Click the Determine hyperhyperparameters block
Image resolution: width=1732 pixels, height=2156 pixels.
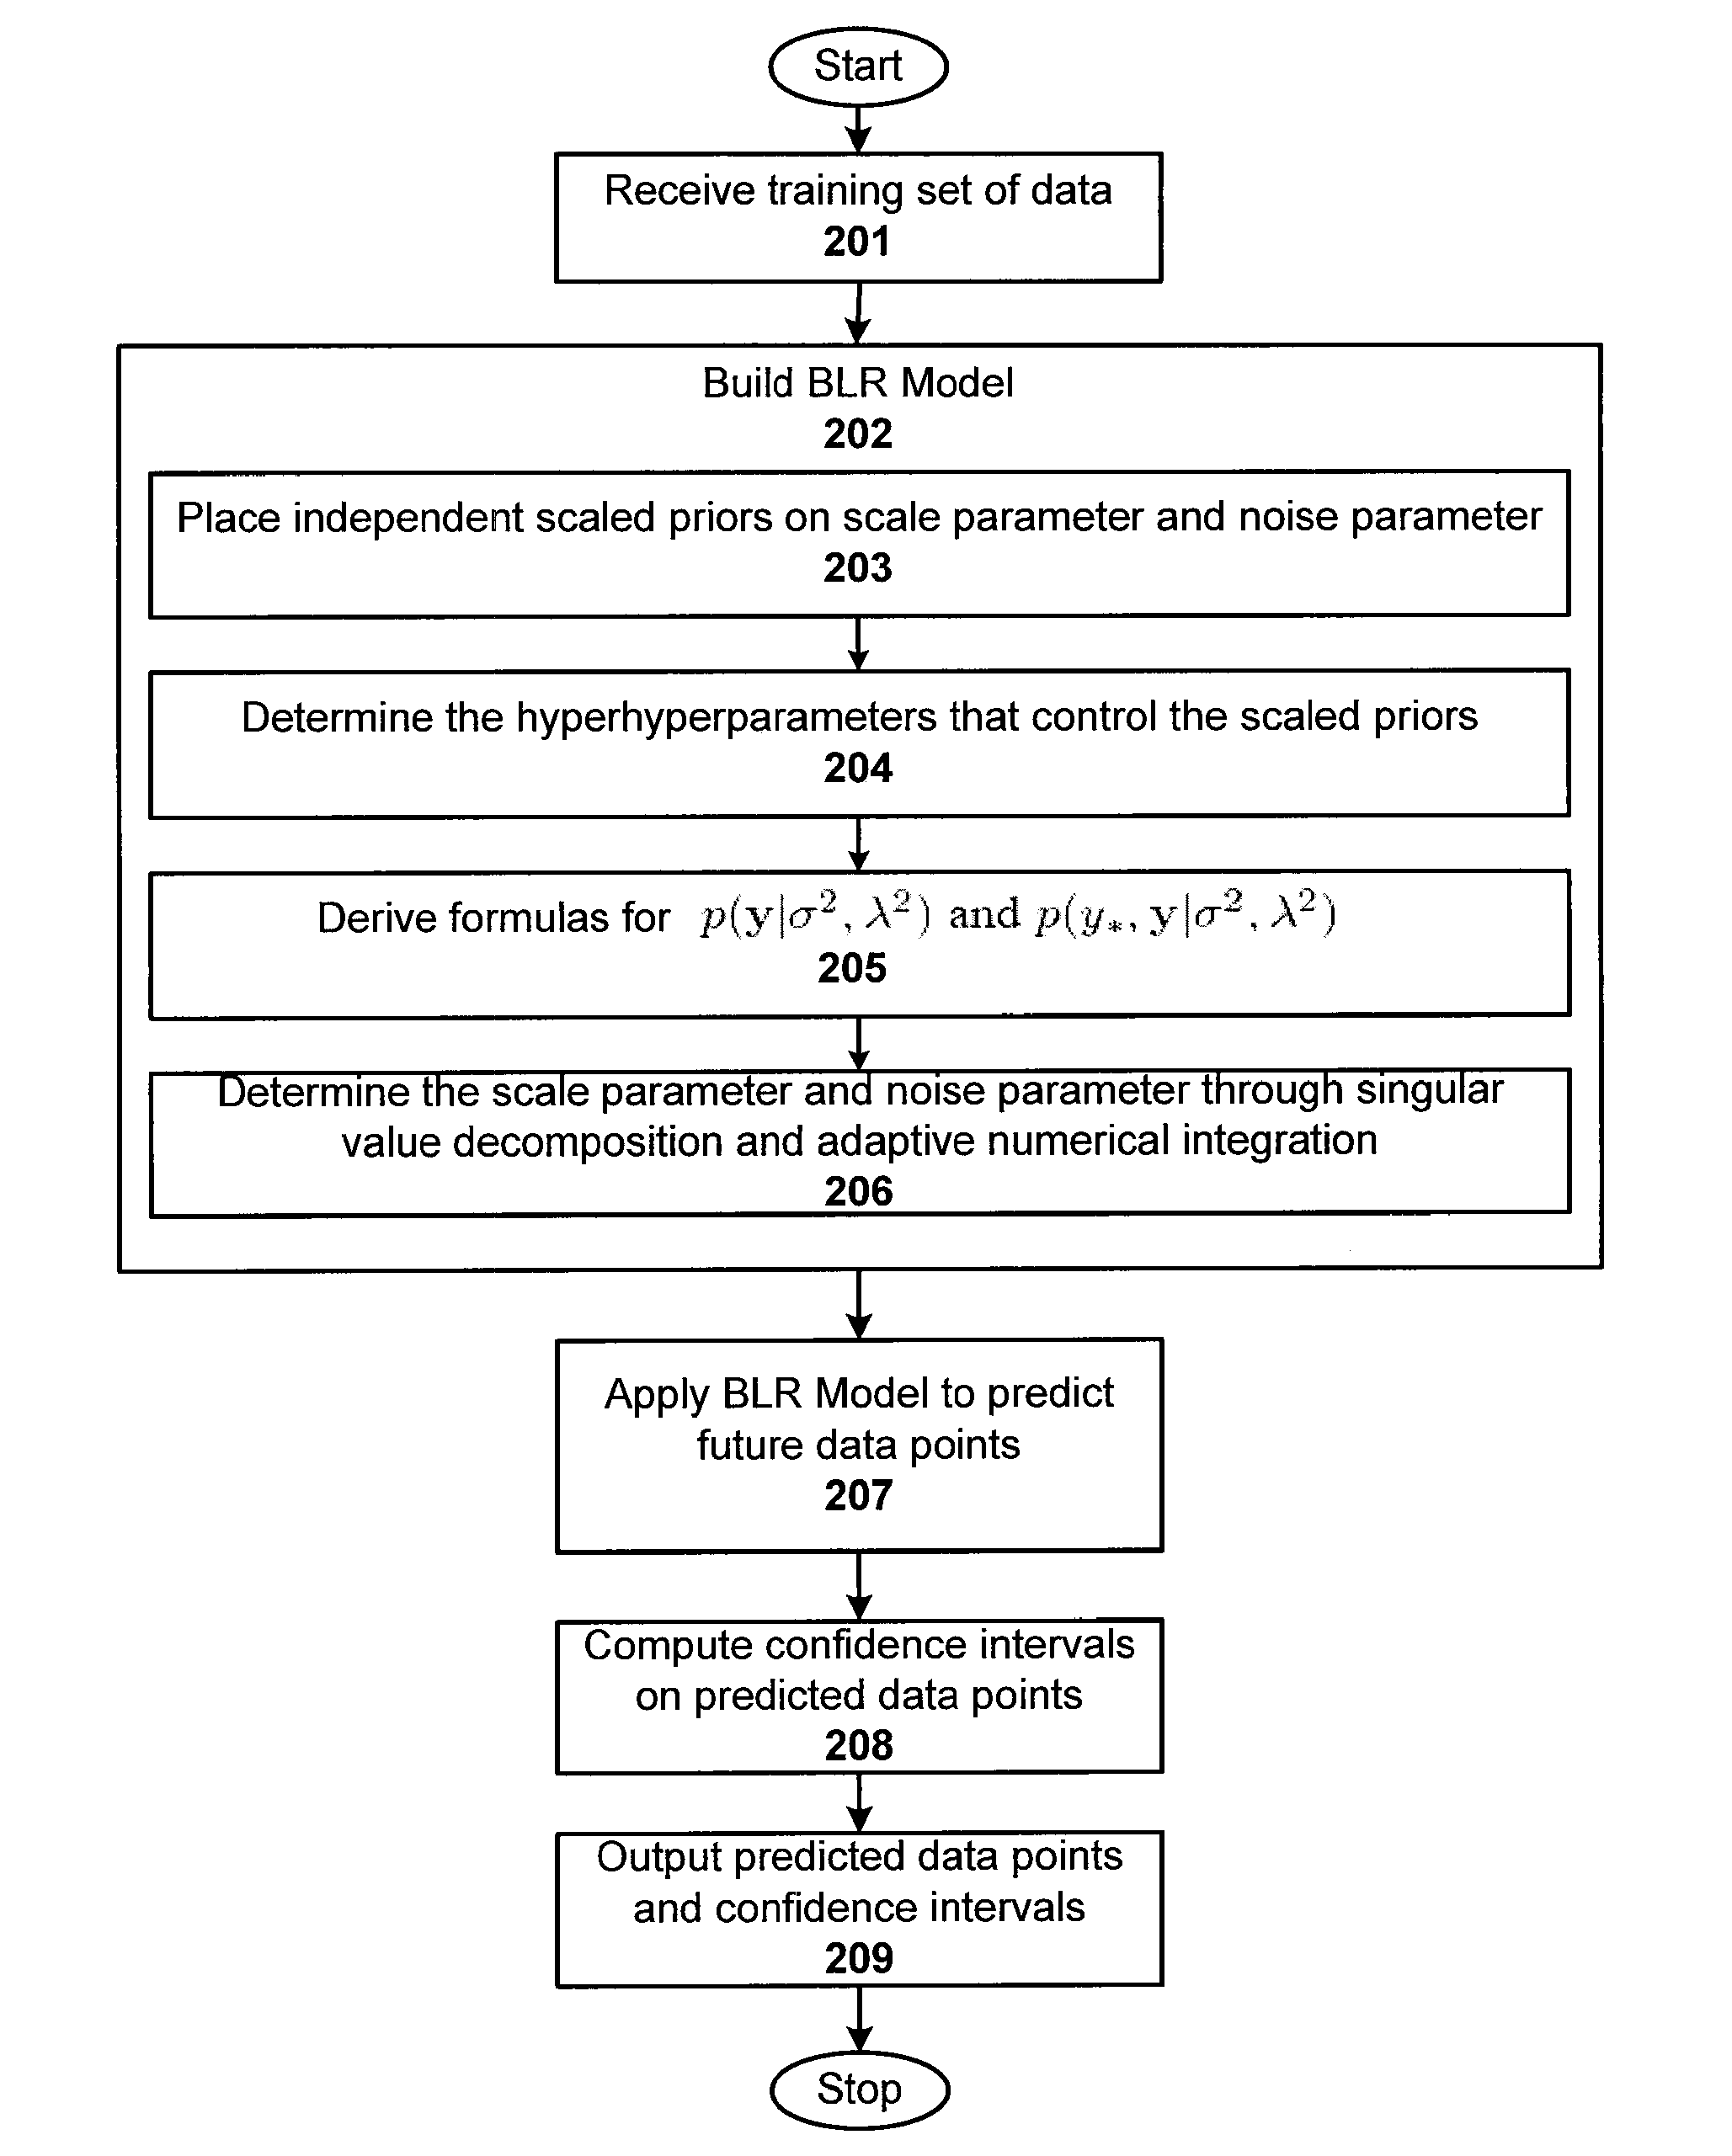tap(866, 707)
